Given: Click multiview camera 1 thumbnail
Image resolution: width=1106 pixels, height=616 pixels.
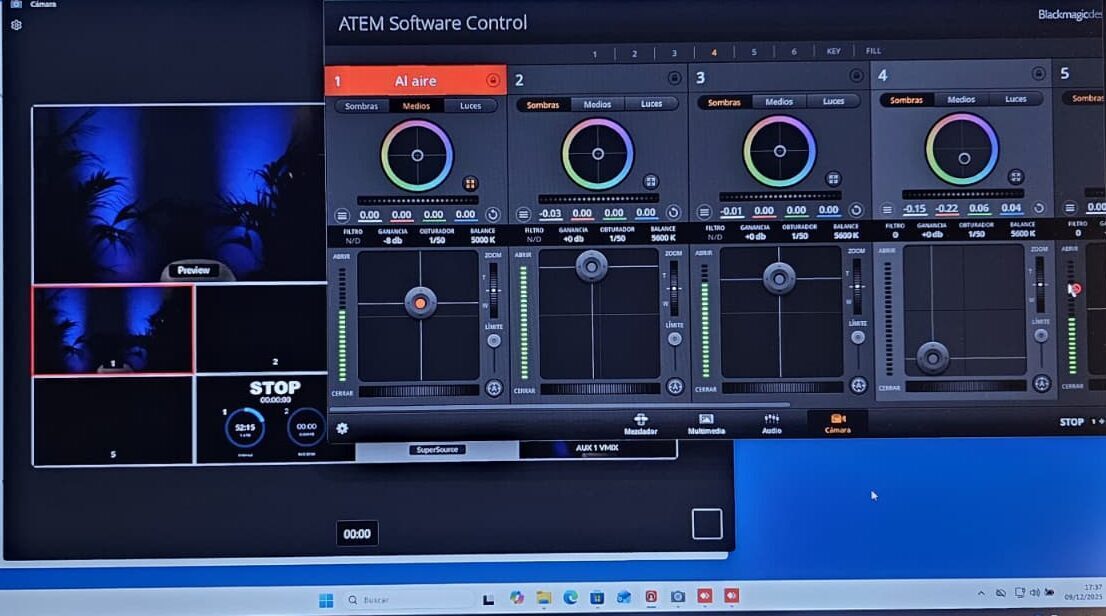Looking at the screenshot, I should click(113, 330).
